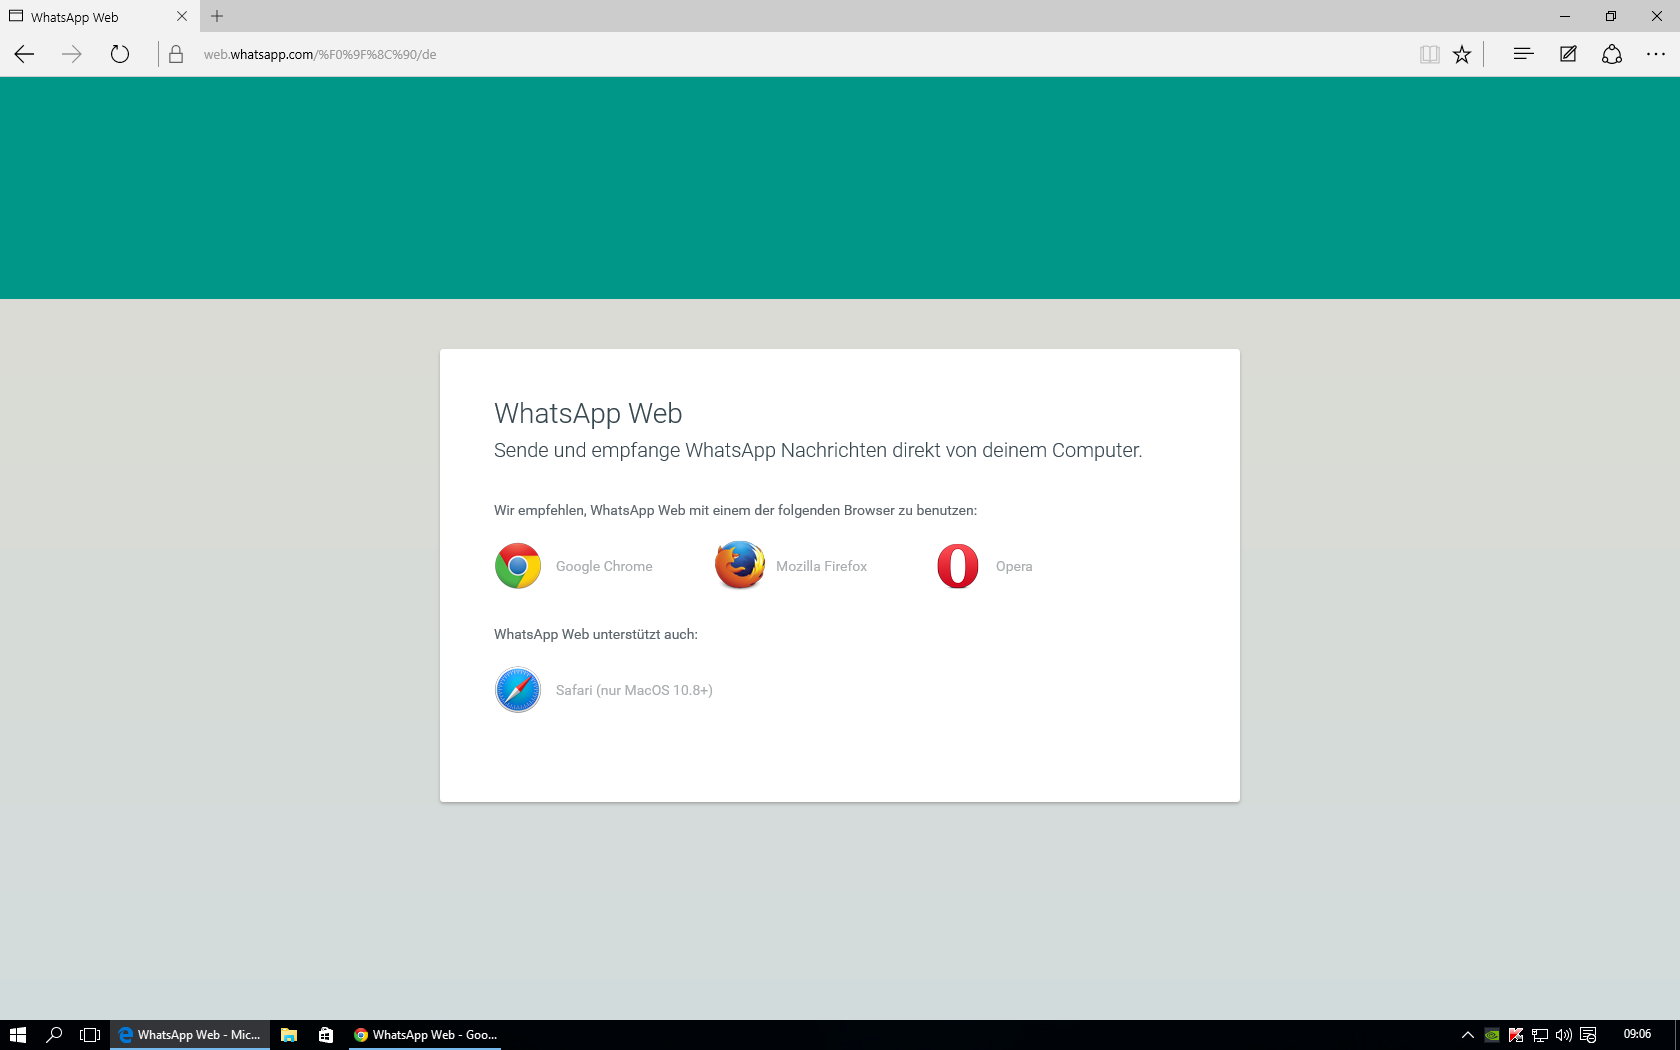Click the red Opera logo icon

pos(957,566)
